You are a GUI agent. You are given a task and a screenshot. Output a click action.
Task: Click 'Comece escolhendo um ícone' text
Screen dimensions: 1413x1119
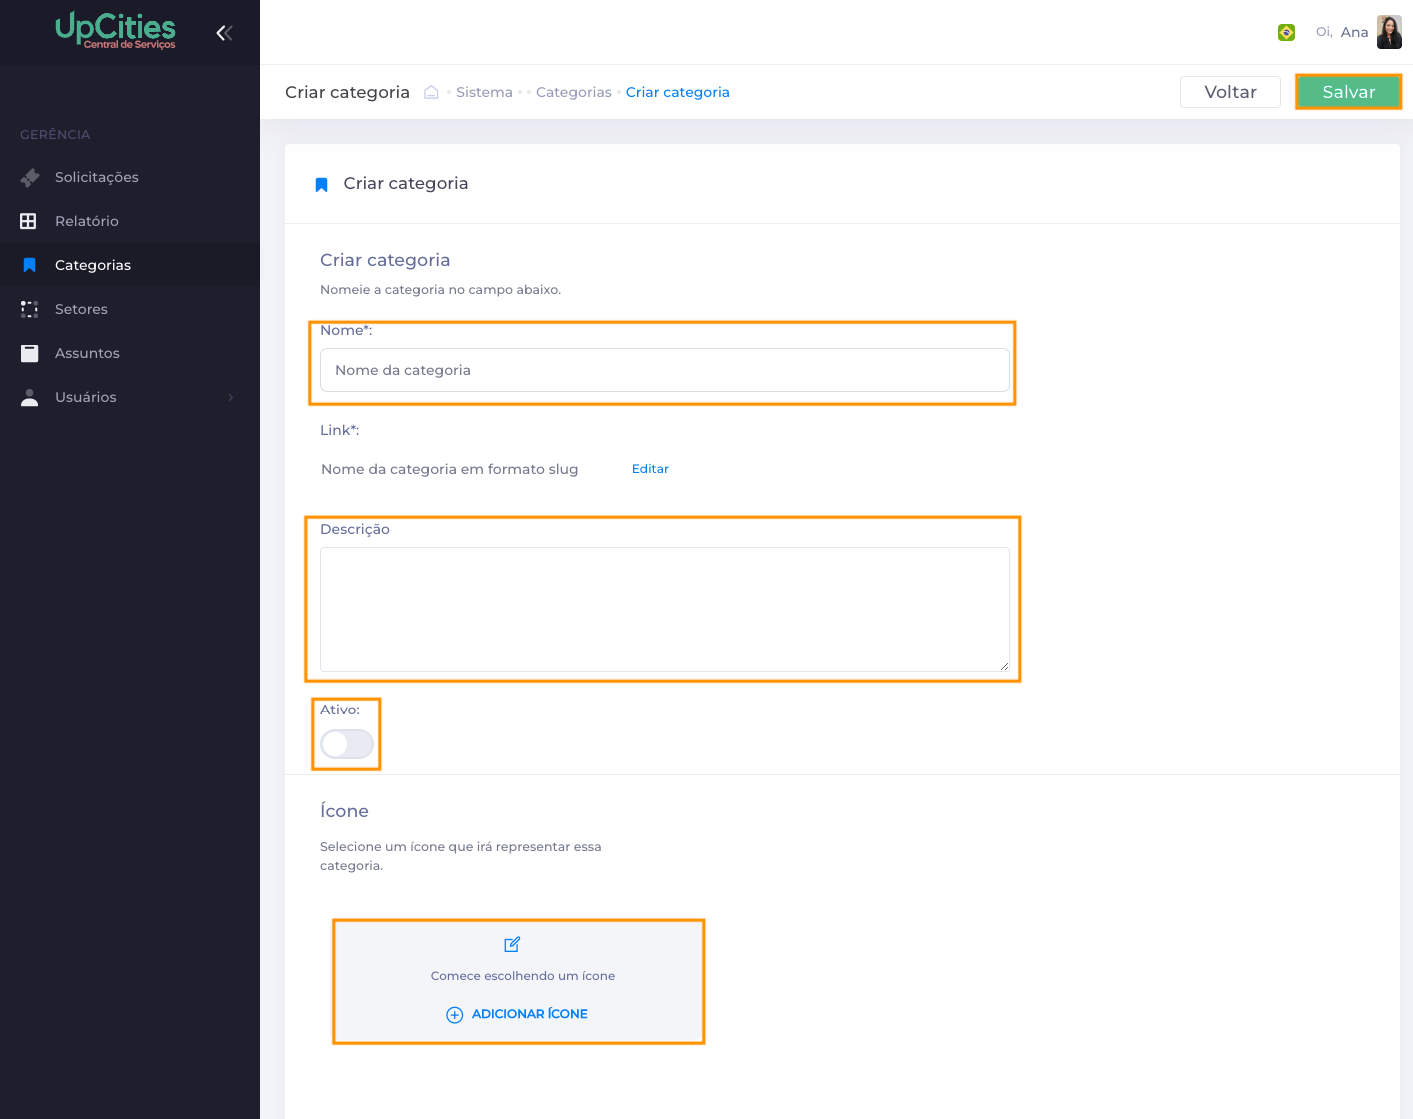click(x=523, y=976)
